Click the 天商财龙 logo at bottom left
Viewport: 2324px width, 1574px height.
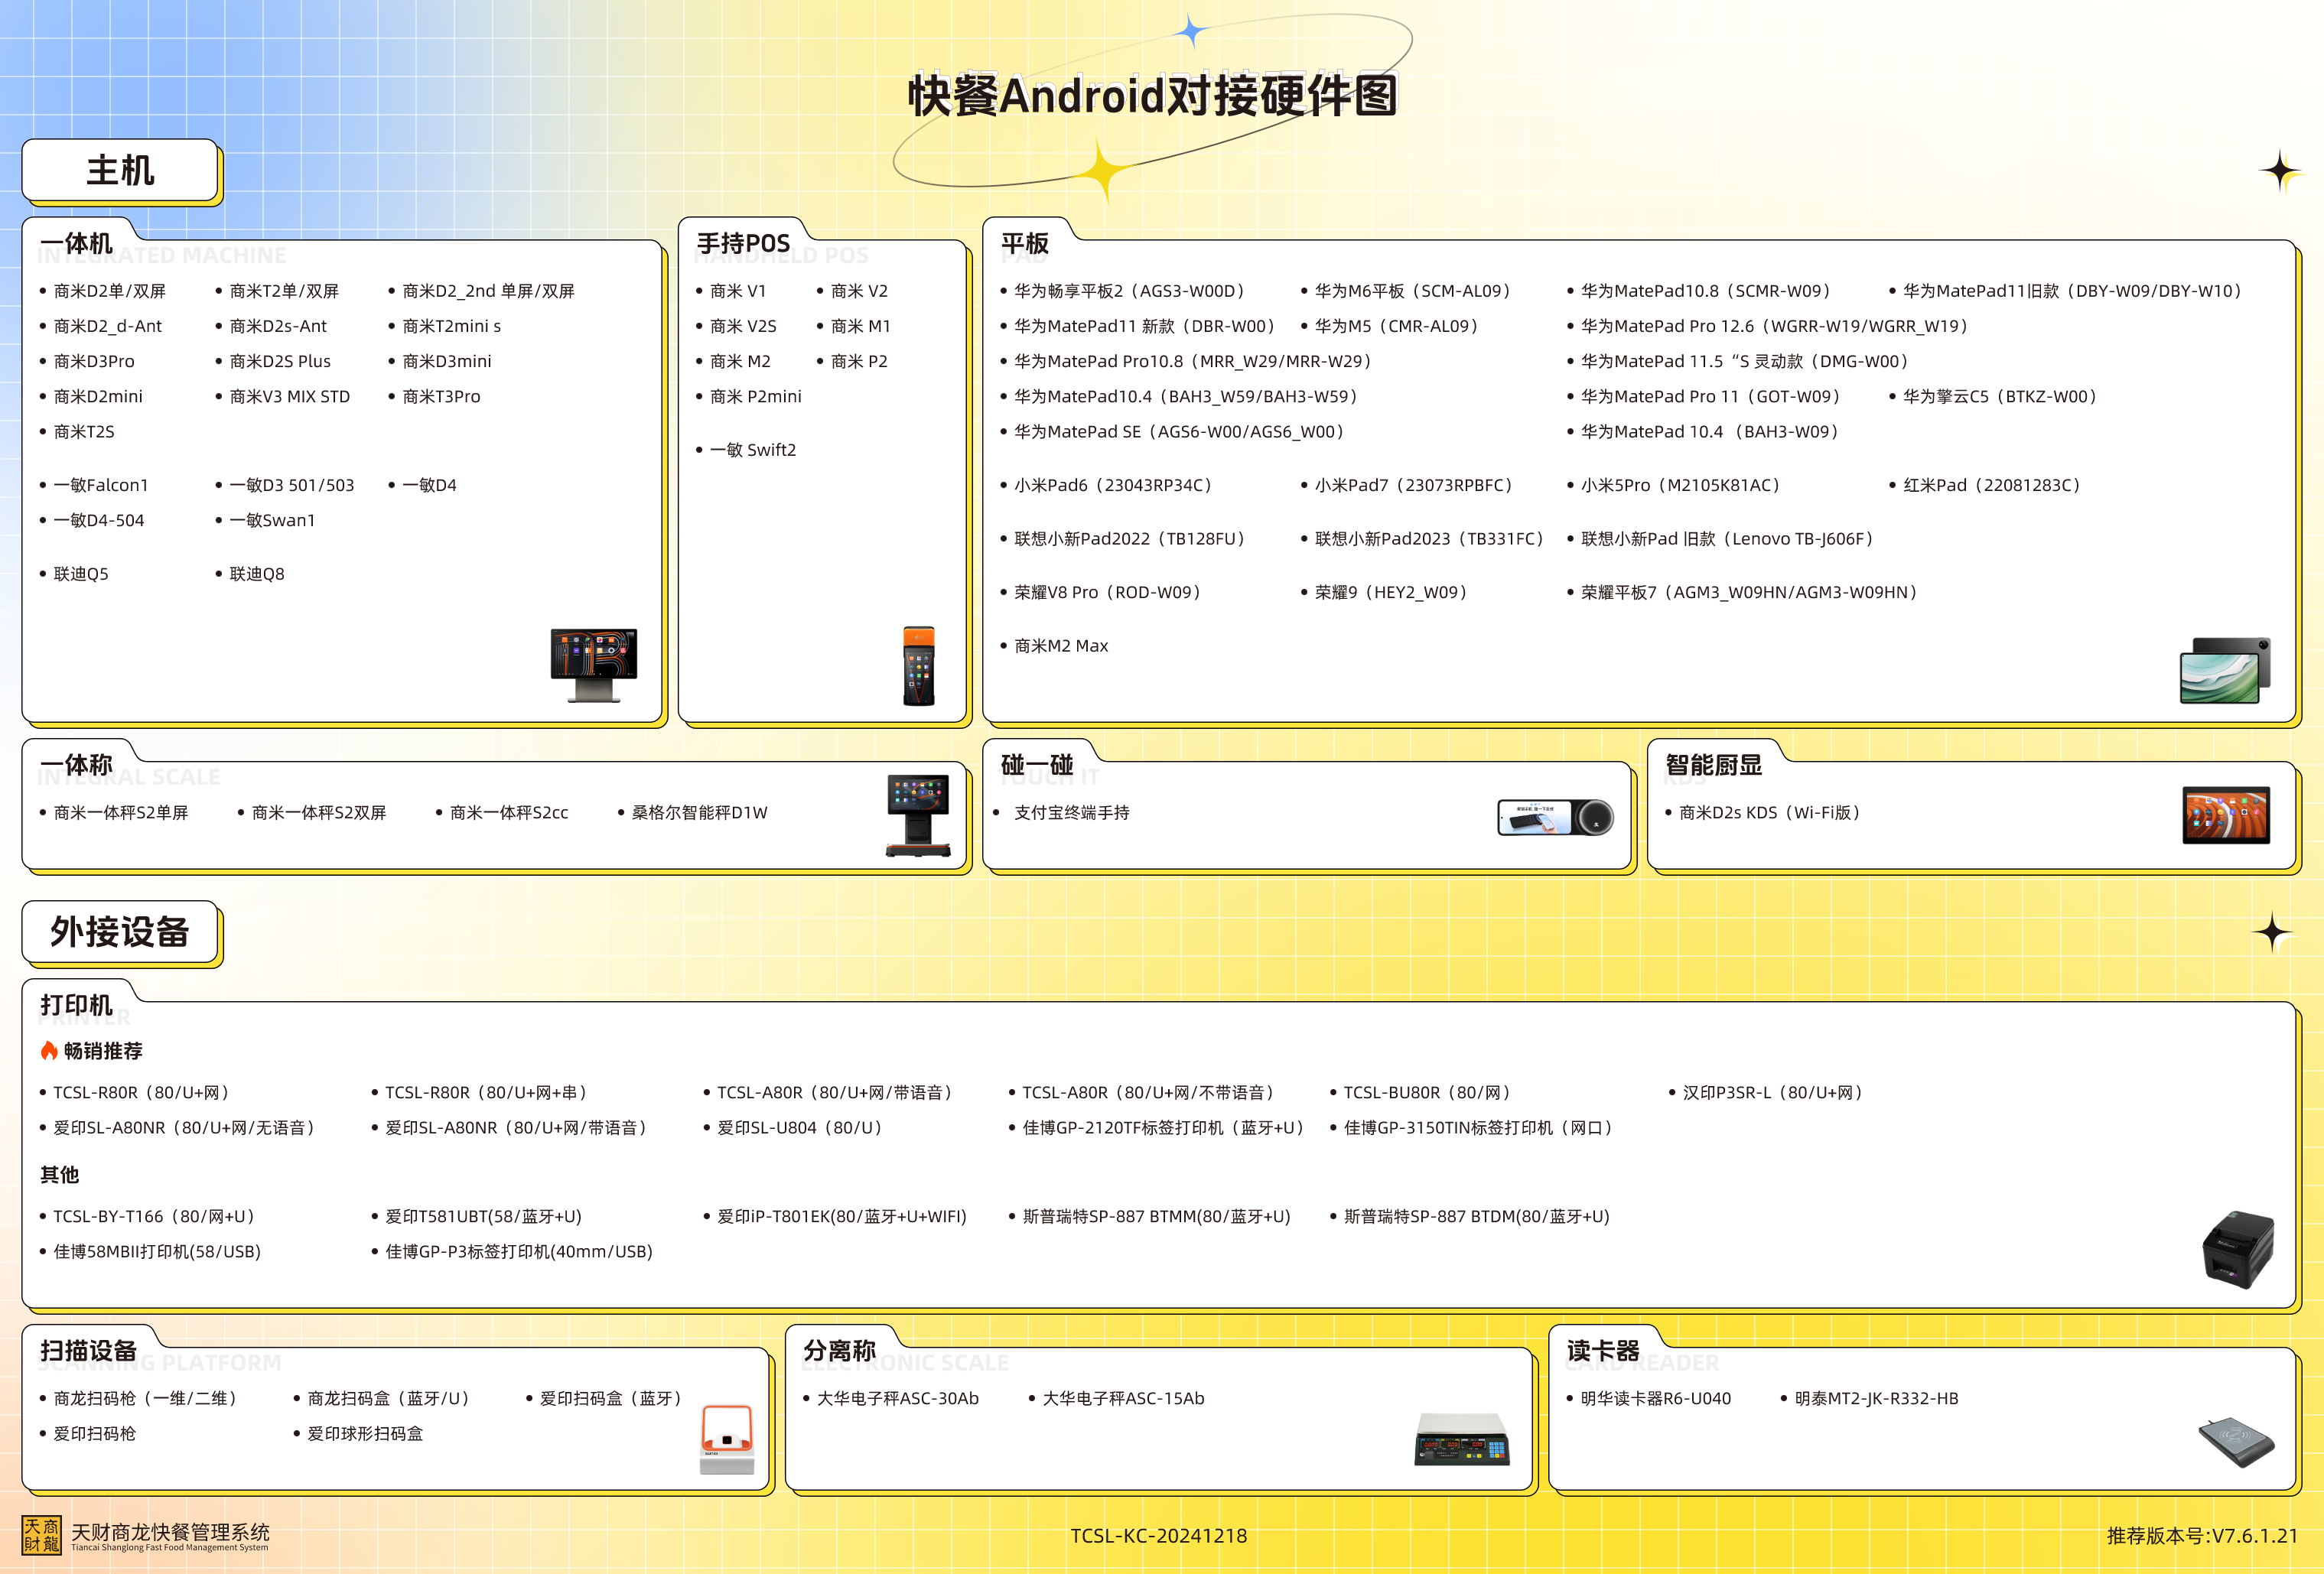click(41, 1535)
